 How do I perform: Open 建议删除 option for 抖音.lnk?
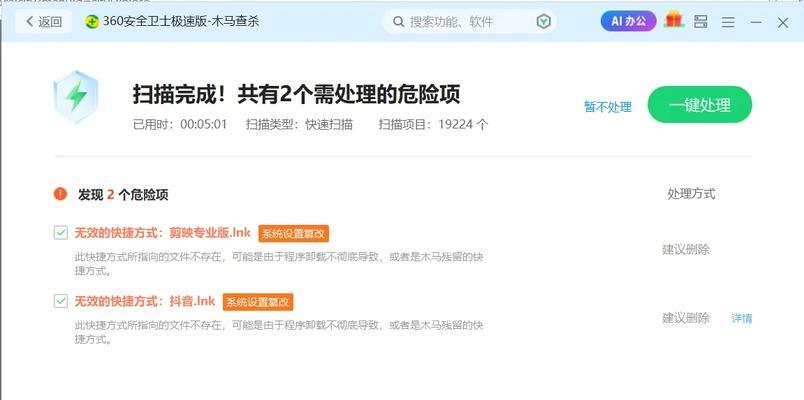coord(686,318)
